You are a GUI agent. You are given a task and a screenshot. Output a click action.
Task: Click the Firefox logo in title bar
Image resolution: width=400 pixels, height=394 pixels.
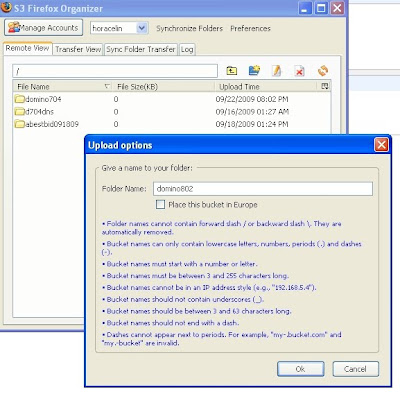click(6, 7)
